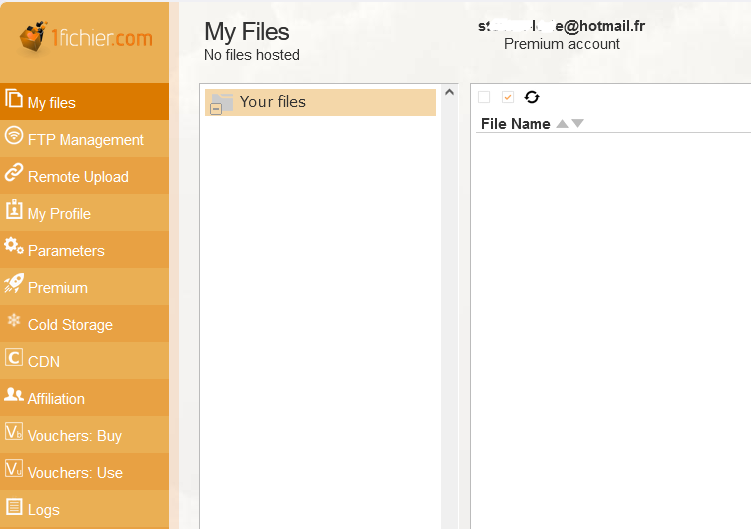This screenshot has width=751, height=529.
Task: Select My files in sidebar menu
Action: coord(52,102)
